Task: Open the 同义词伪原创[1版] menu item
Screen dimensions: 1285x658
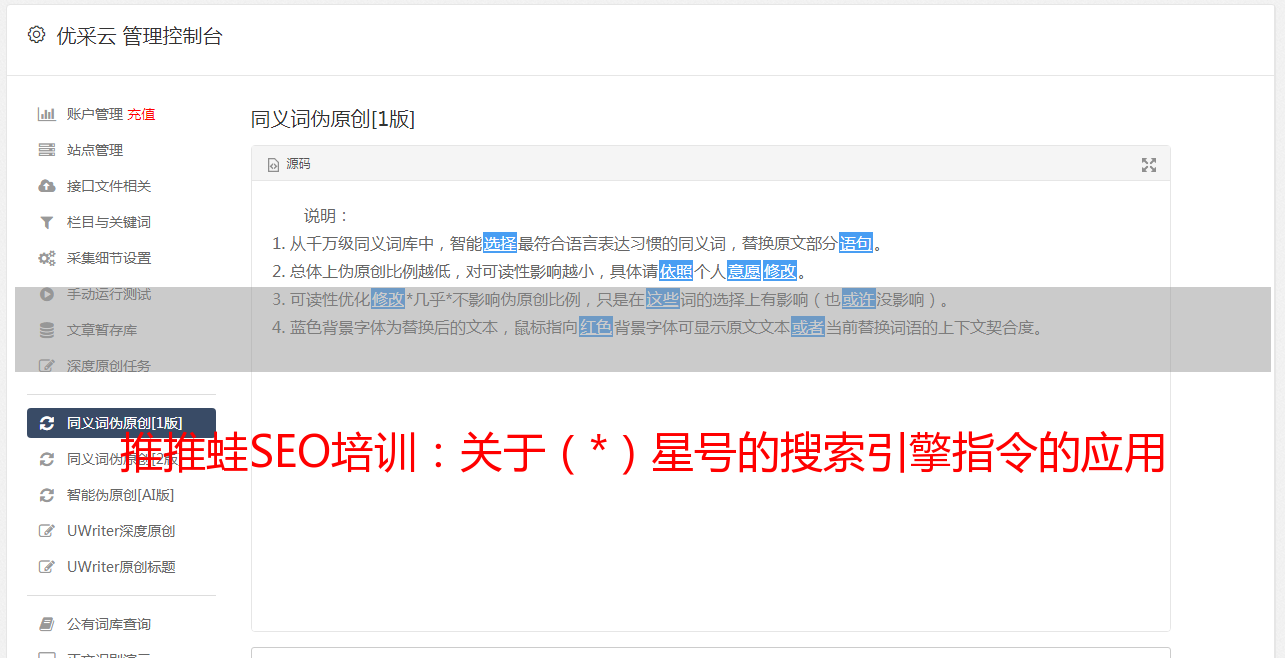Action: pos(121,423)
